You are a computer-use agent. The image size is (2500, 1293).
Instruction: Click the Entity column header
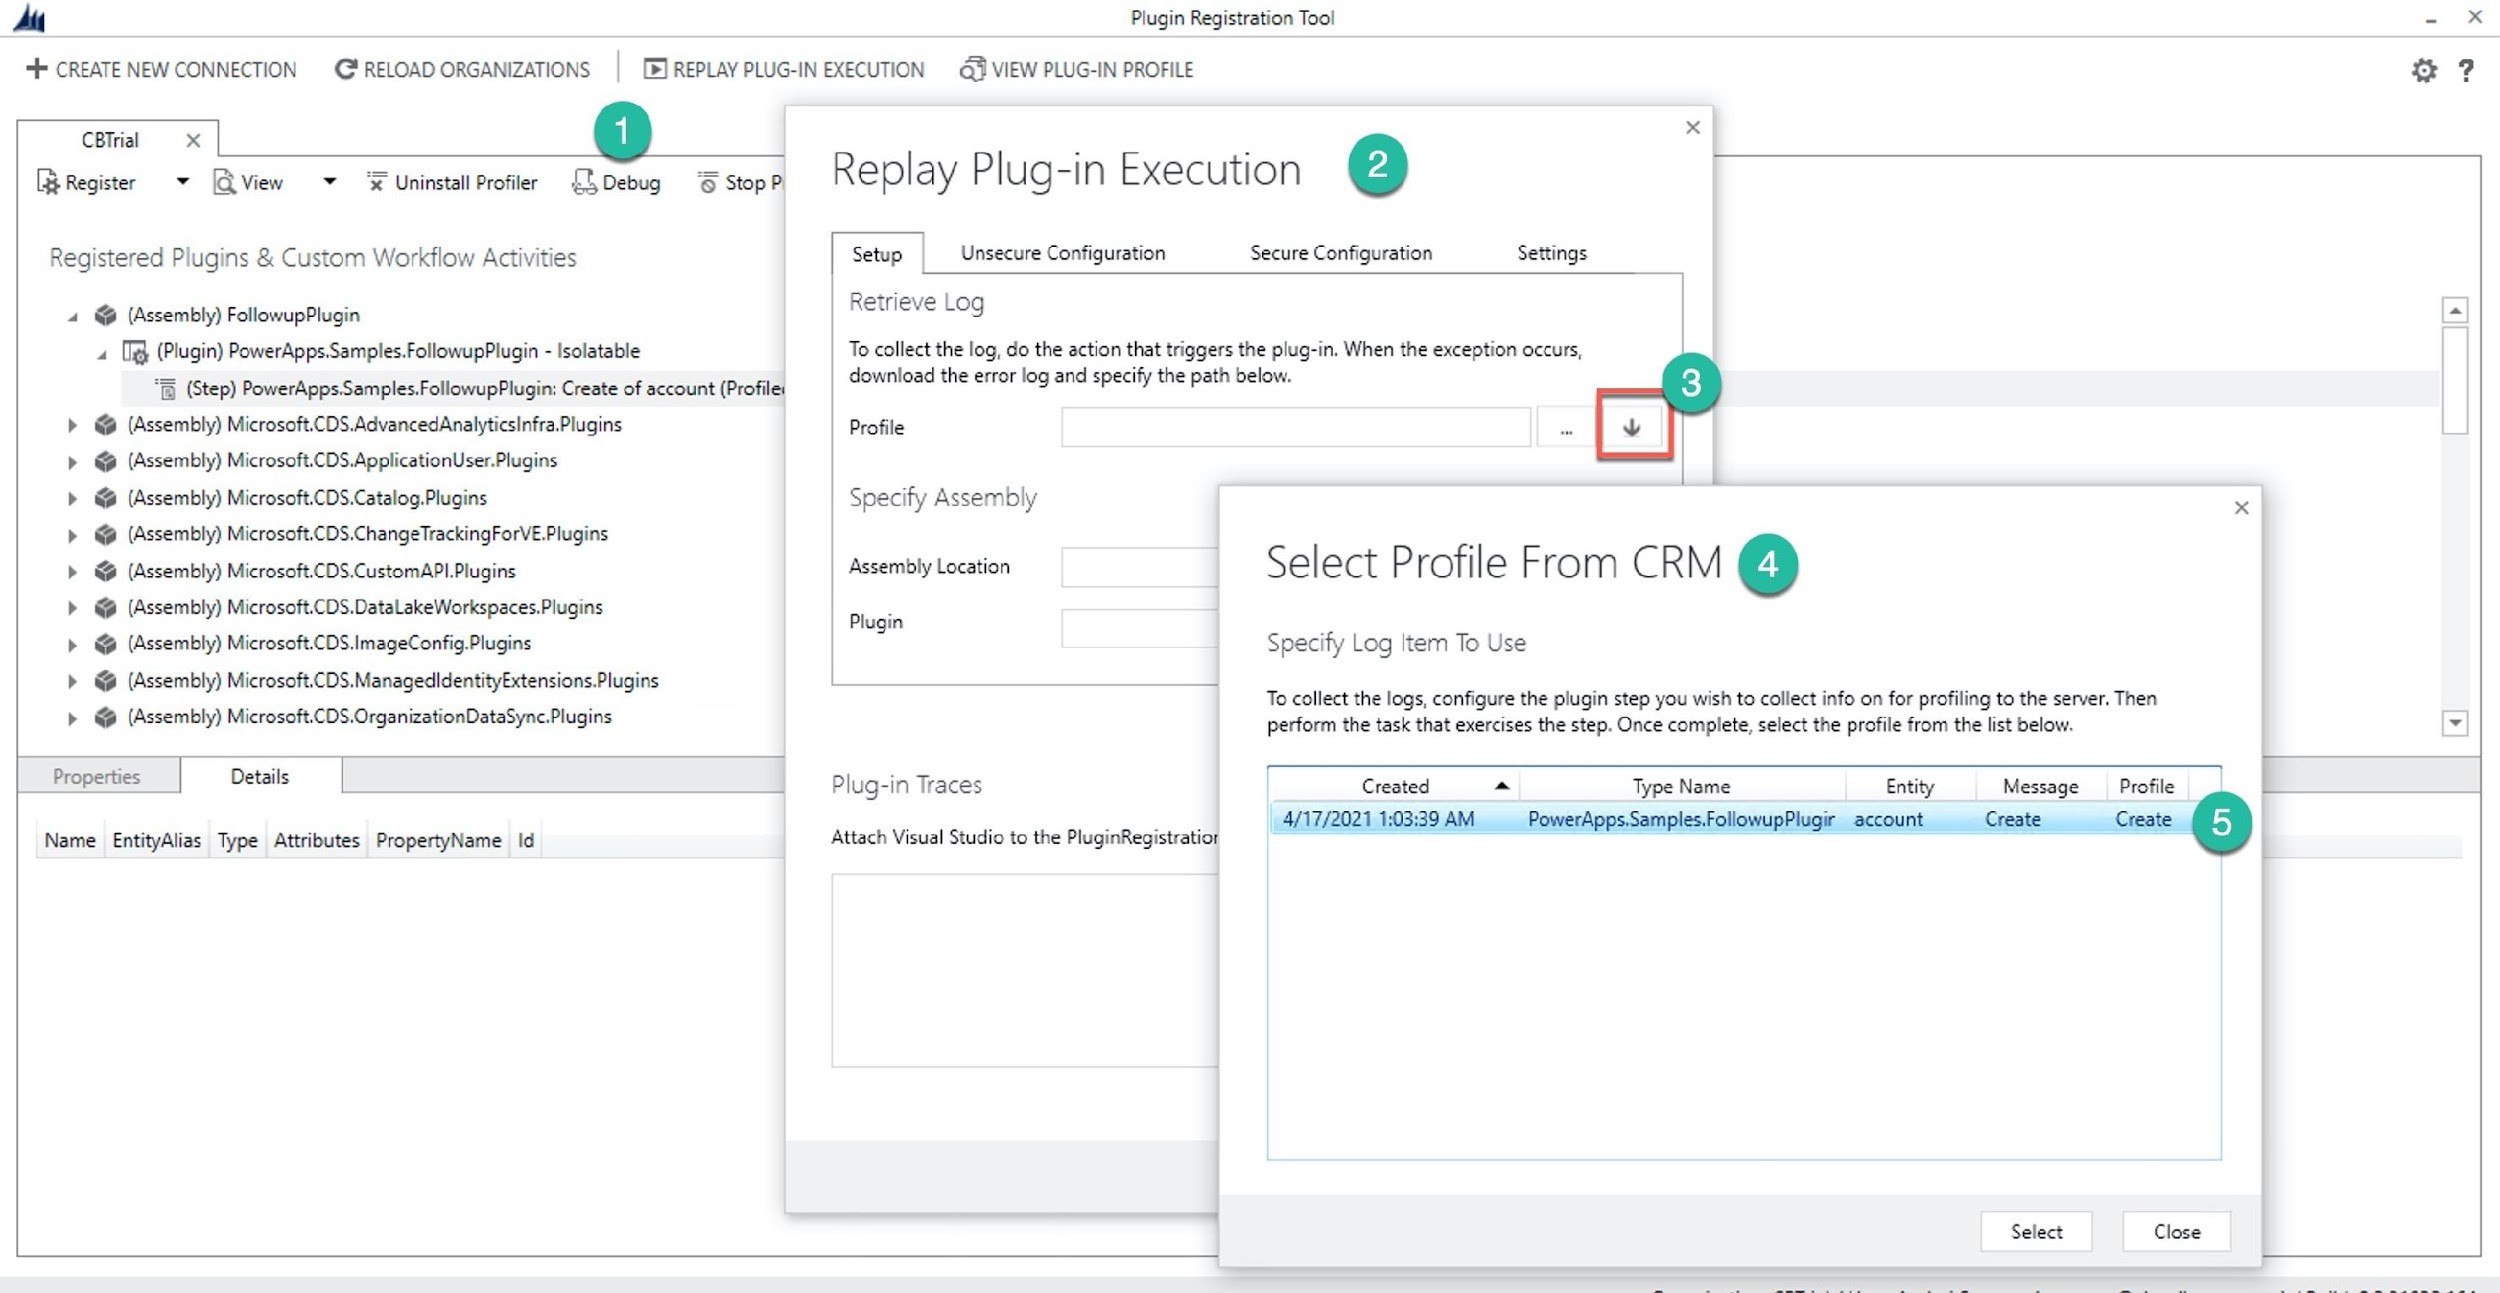[1910, 786]
